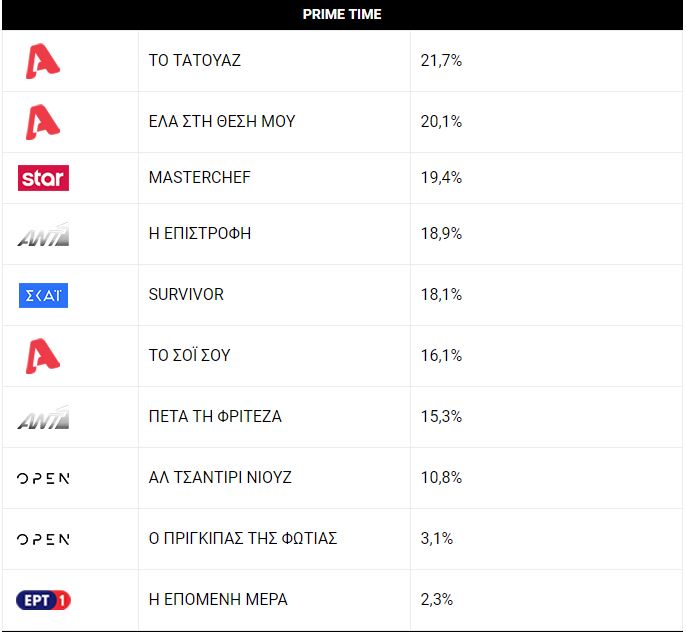
Task: Select the SURVIVOR program title
Action: pos(186,294)
